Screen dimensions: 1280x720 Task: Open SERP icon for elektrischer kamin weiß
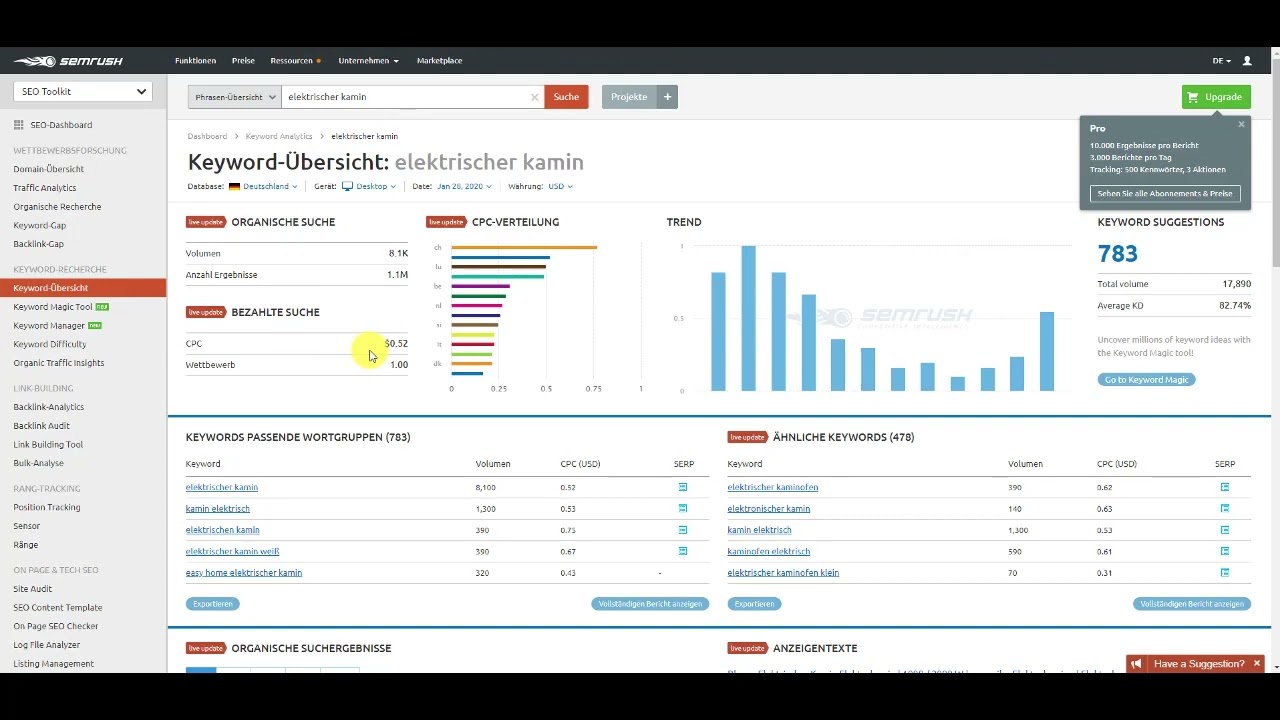[683, 551]
